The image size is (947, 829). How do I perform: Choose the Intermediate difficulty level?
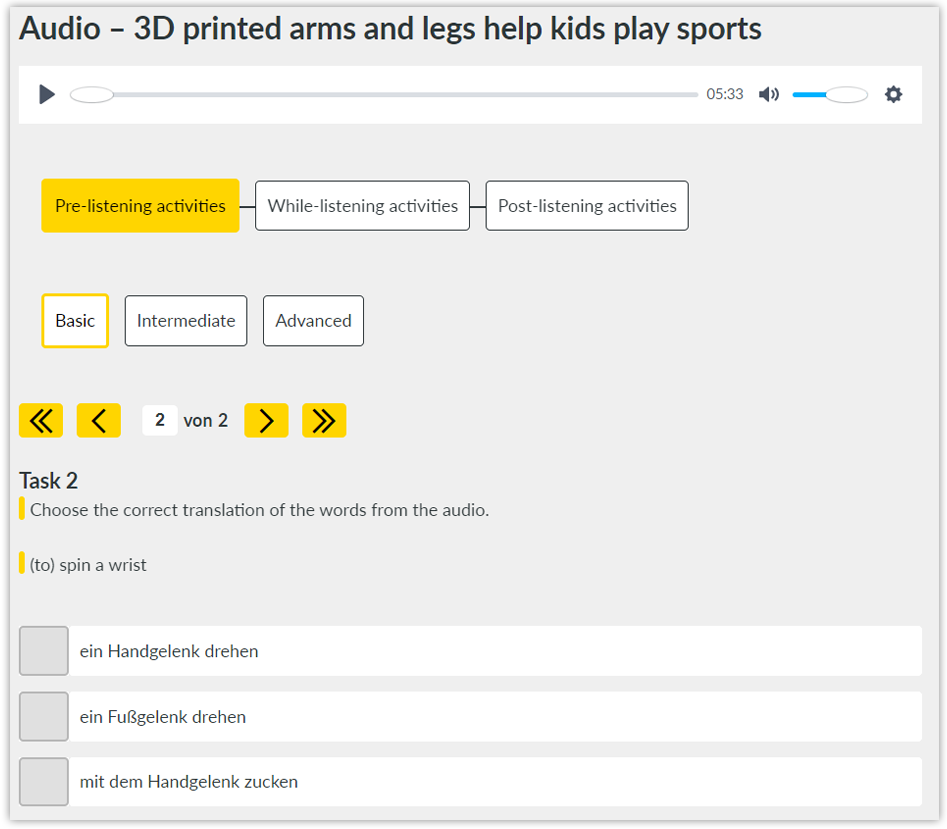(x=186, y=321)
